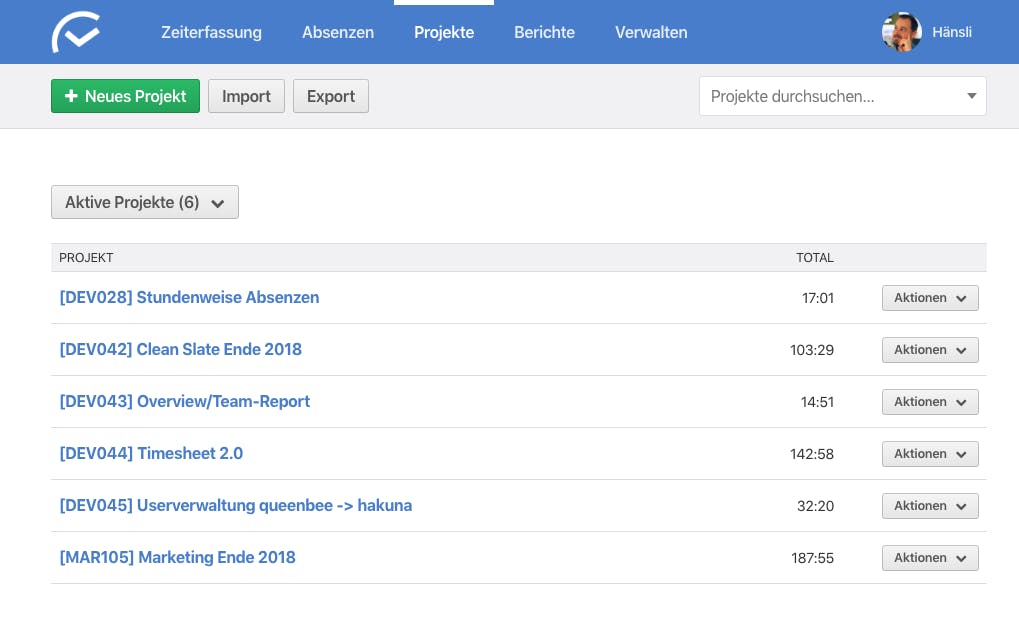Go to the Zeiterfassung tab
Screen dimensions: 1019x637
pyautogui.click(x=211, y=32)
